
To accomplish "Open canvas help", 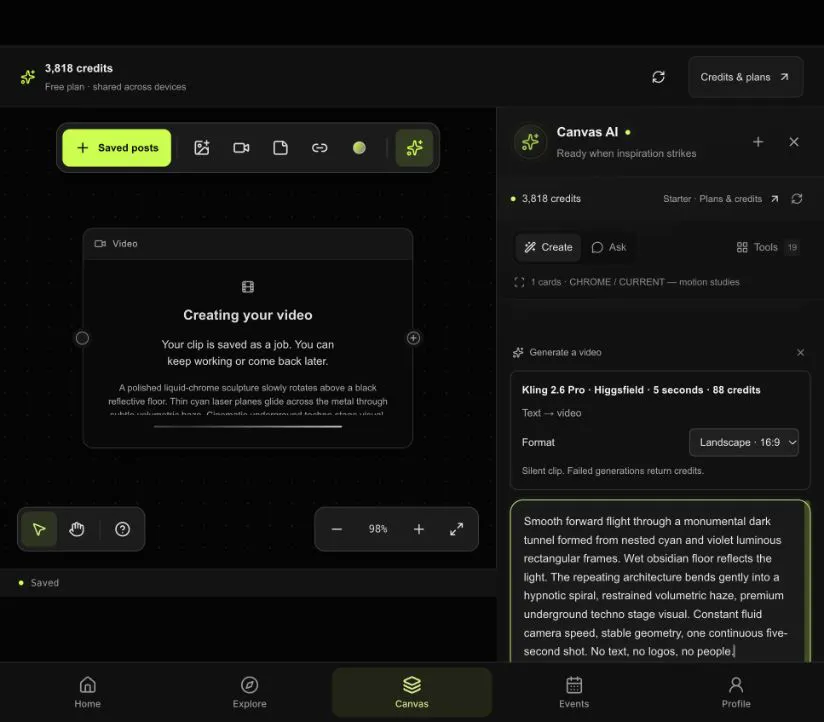I will (x=122, y=529).
